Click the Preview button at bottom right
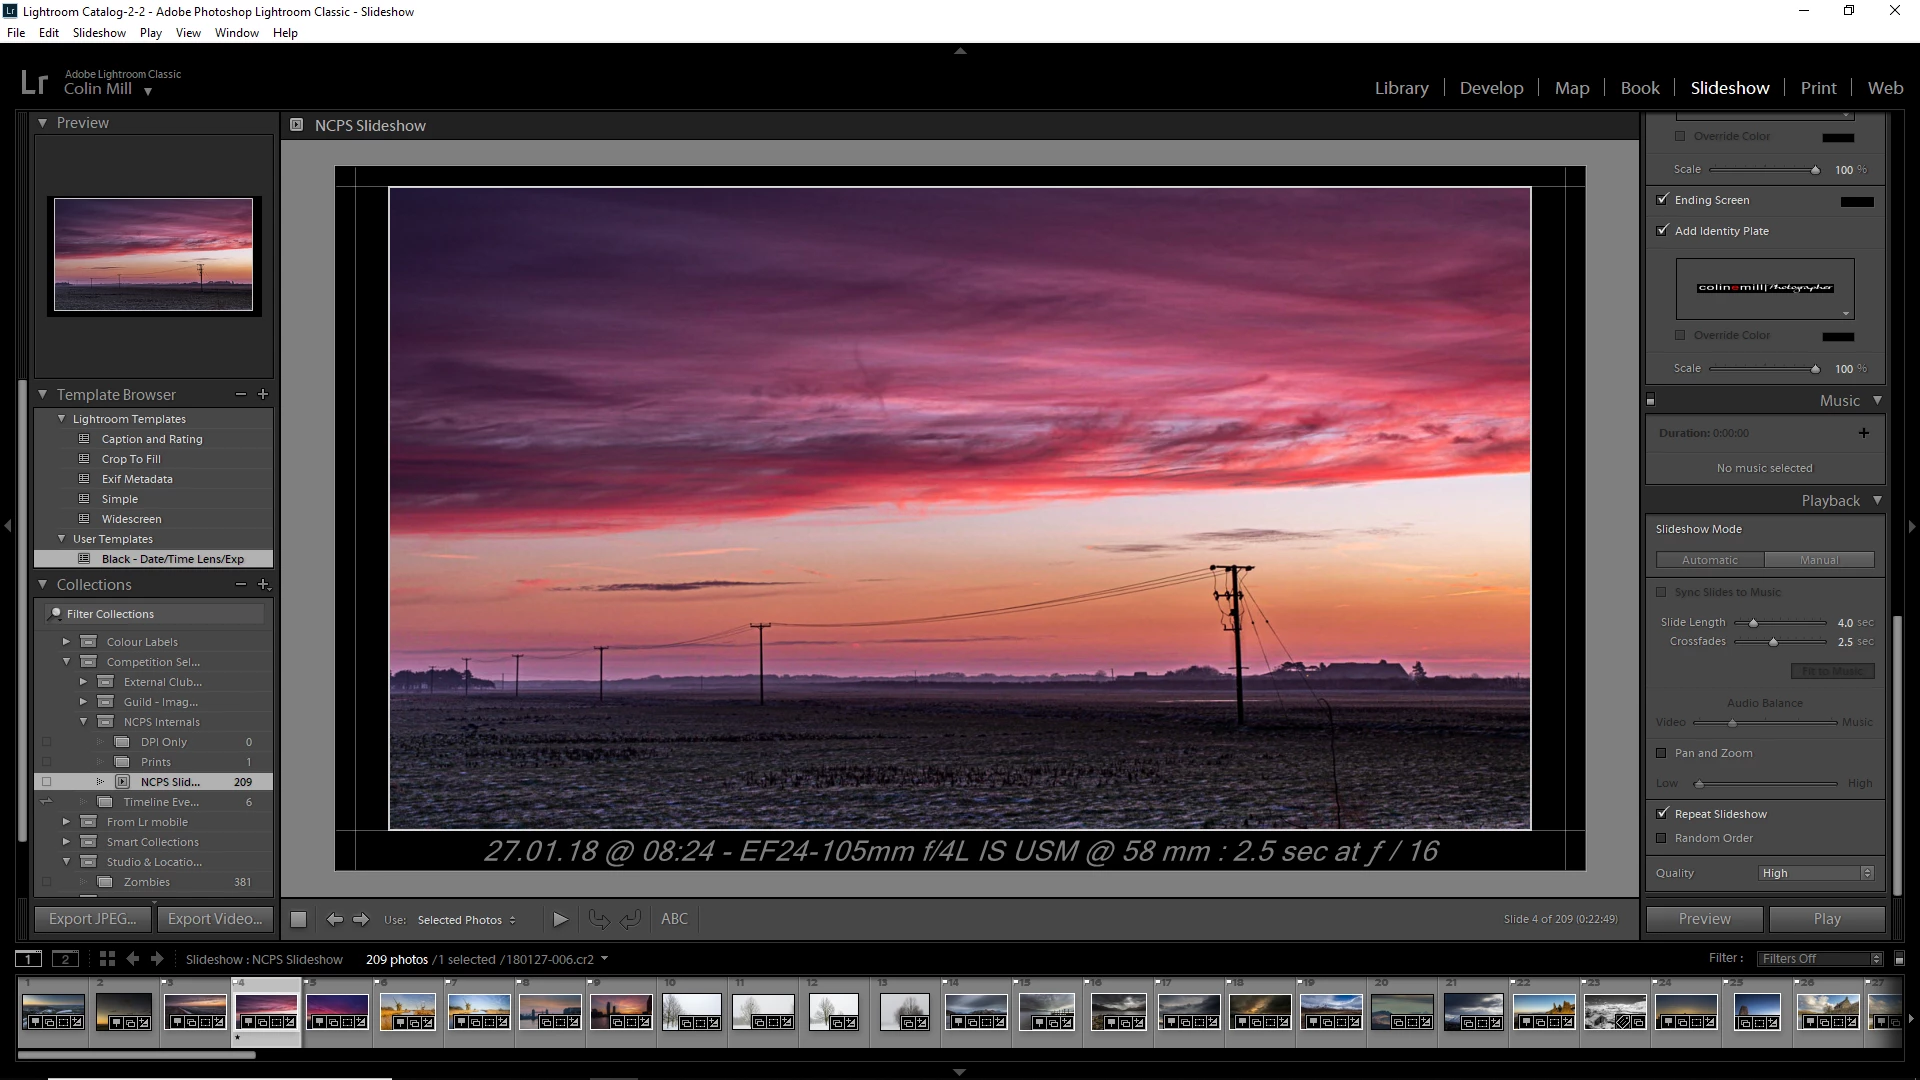 tap(1704, 918)
